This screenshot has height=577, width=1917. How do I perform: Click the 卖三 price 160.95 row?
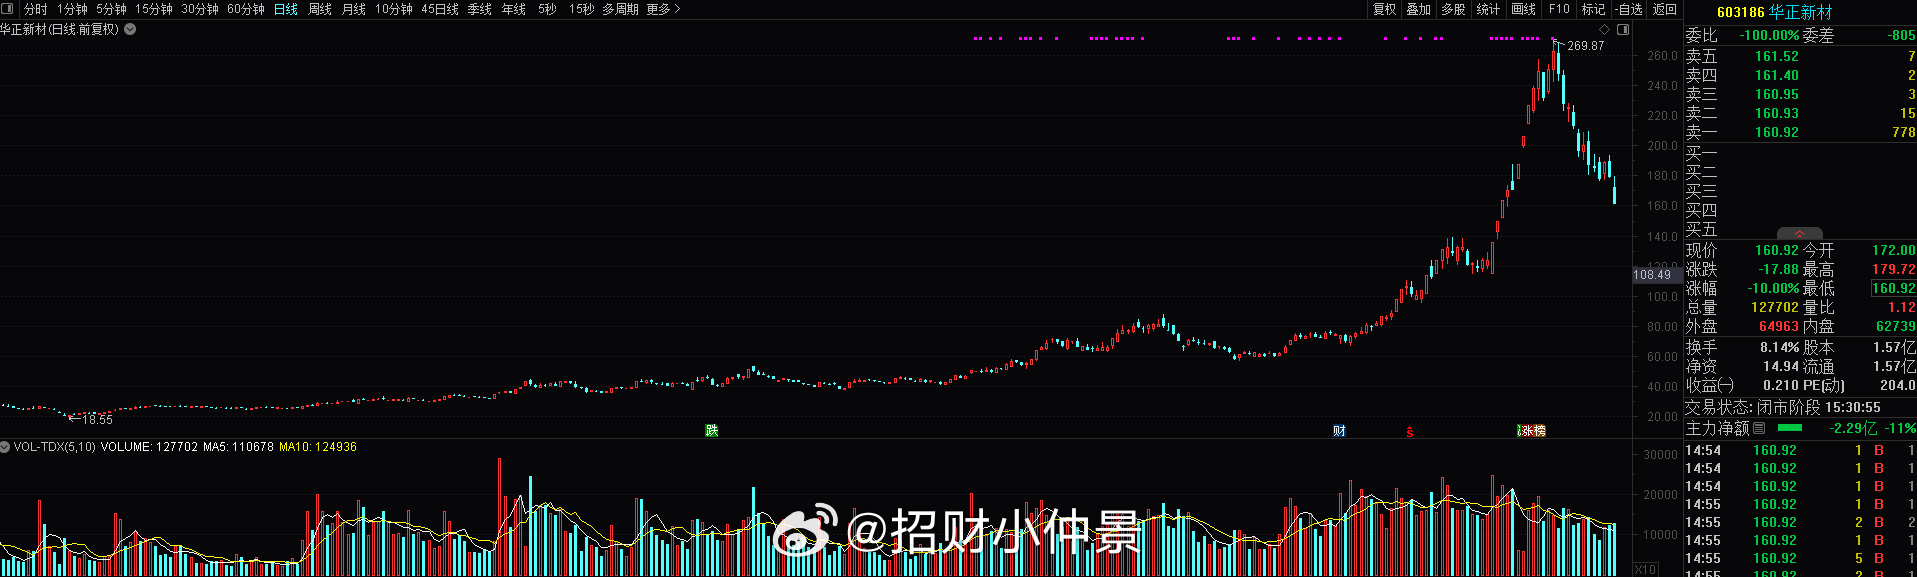click(1800, 94)
